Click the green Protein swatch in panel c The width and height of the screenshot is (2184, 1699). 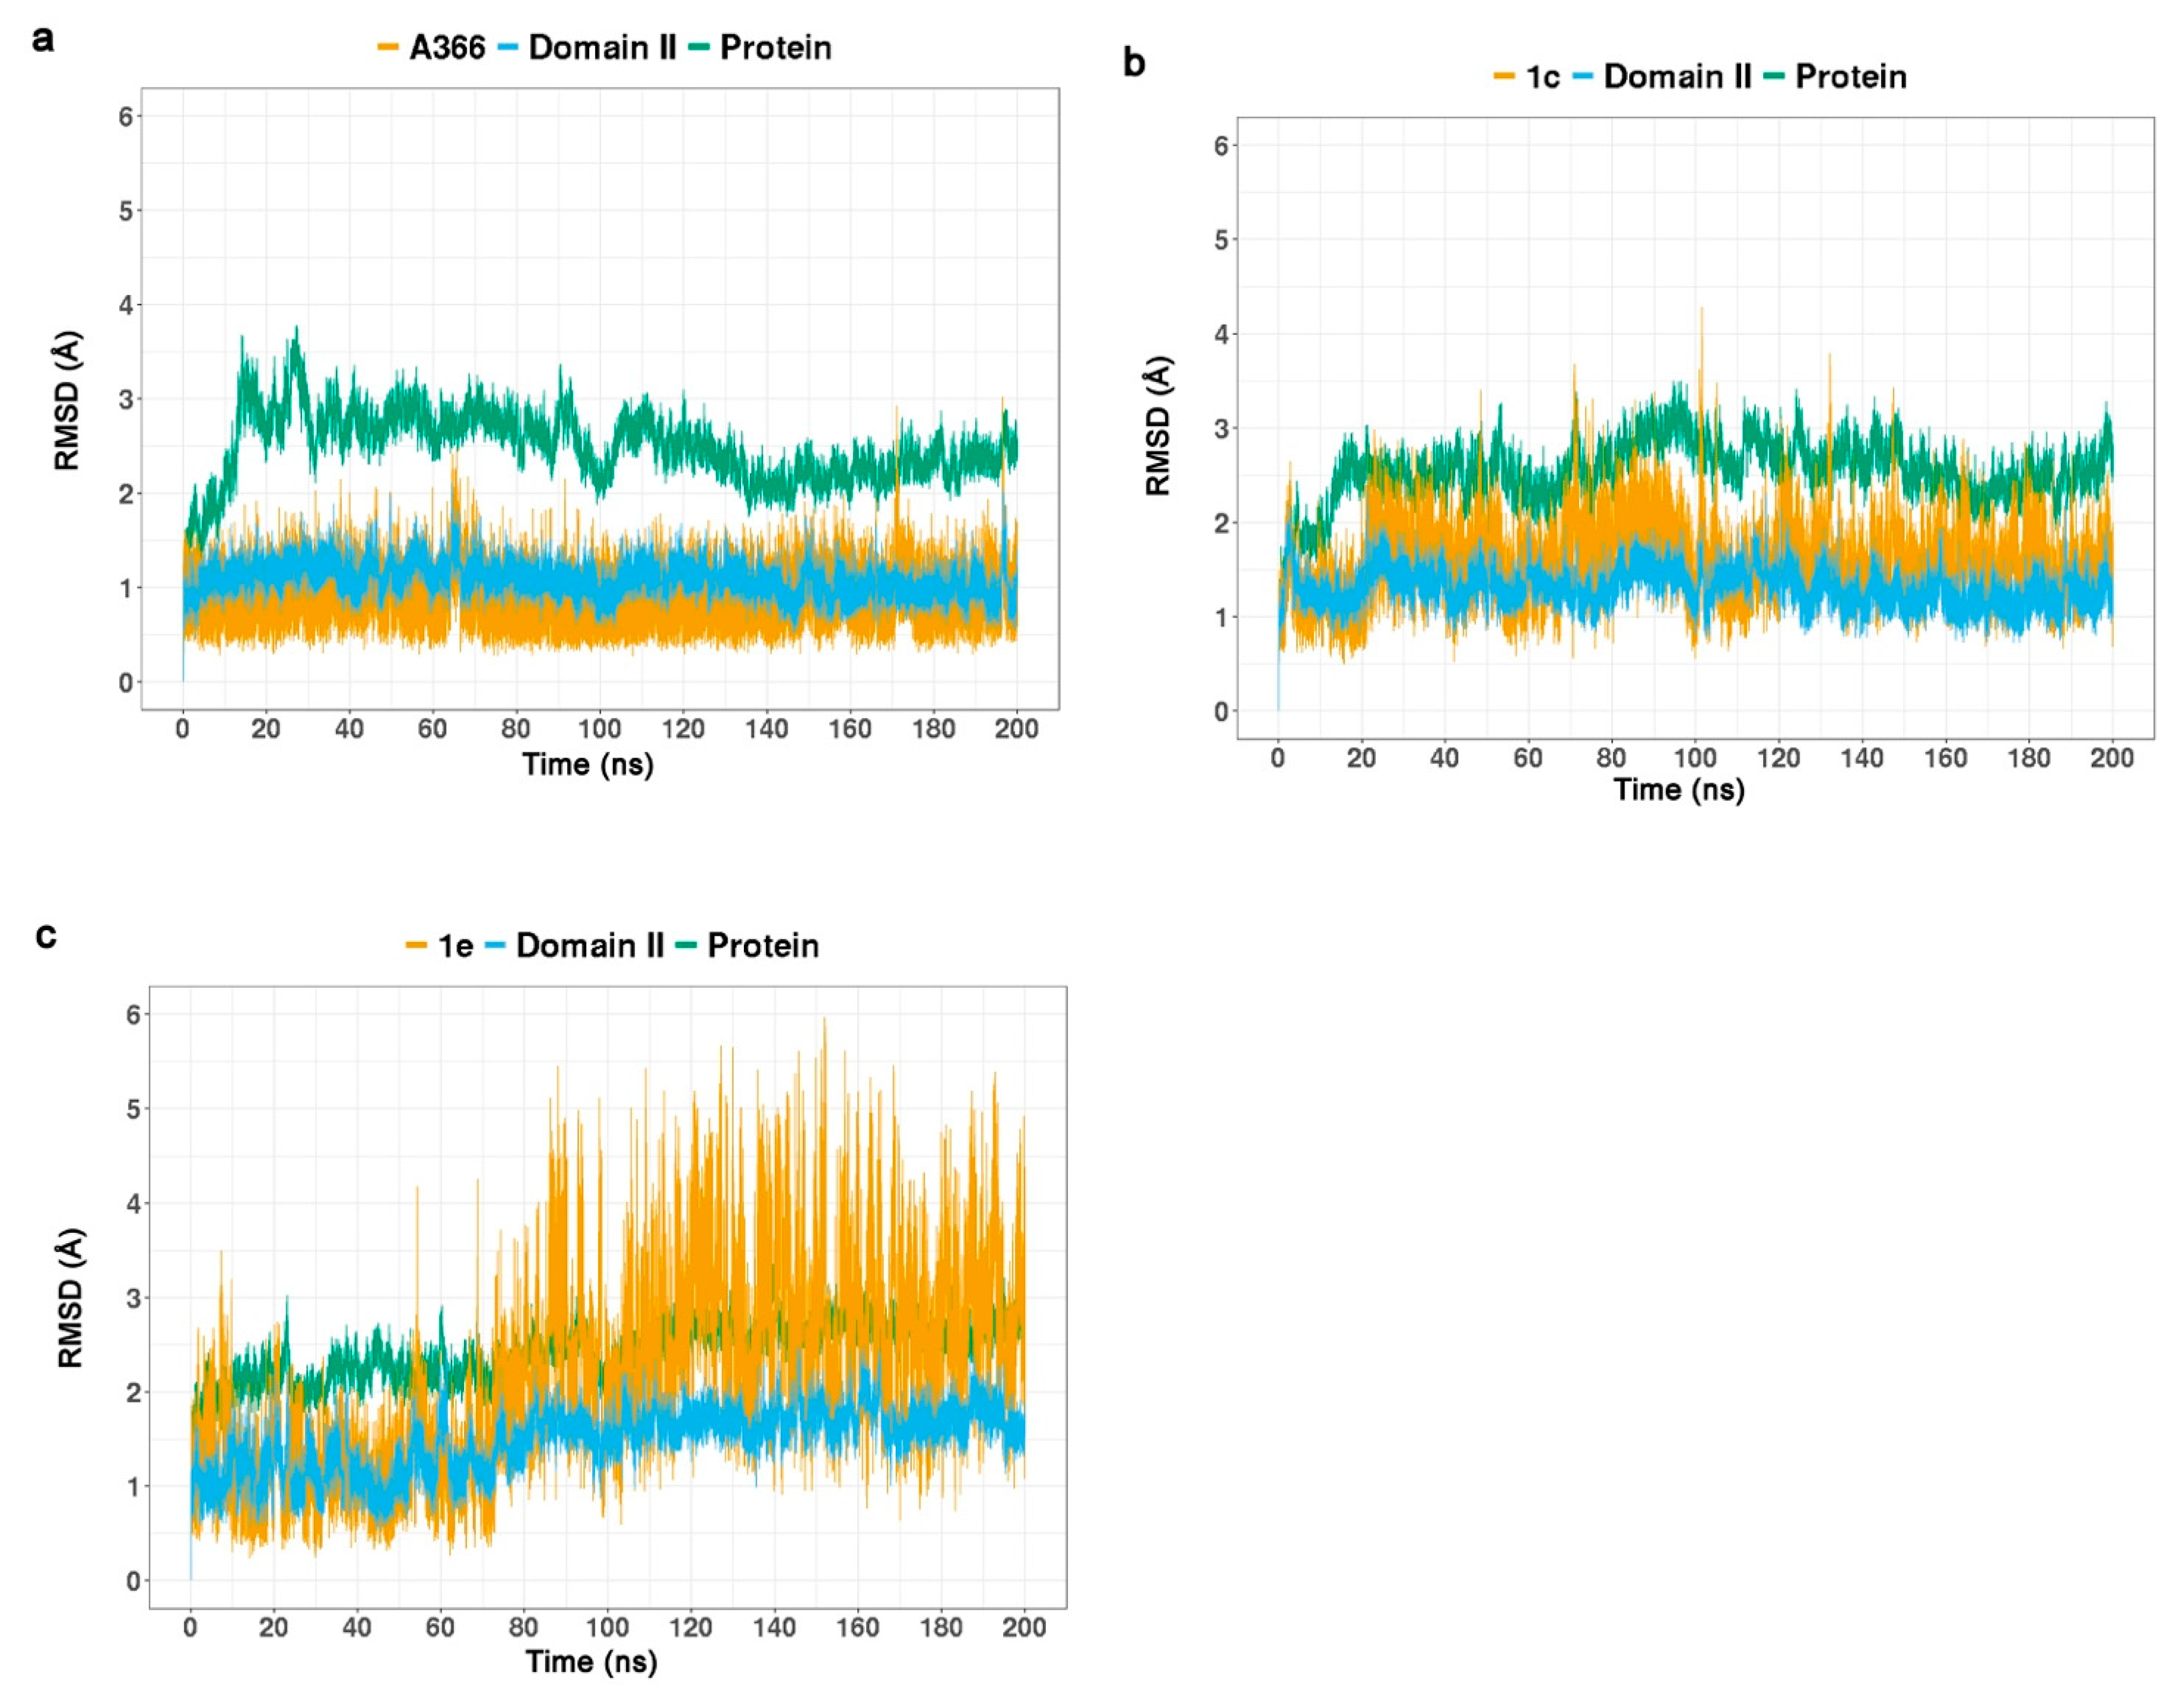(x=686, y=945)
